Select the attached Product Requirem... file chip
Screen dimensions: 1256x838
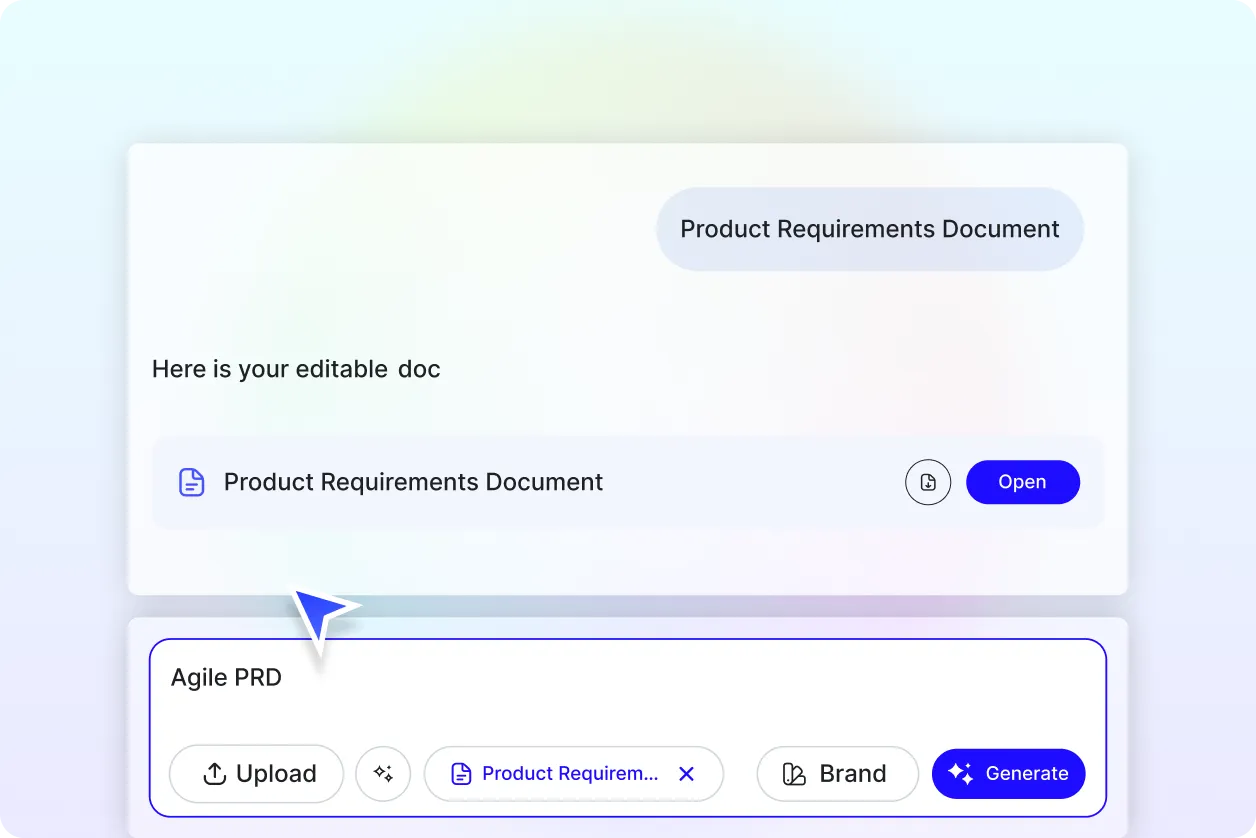click(x=573, y=773)
